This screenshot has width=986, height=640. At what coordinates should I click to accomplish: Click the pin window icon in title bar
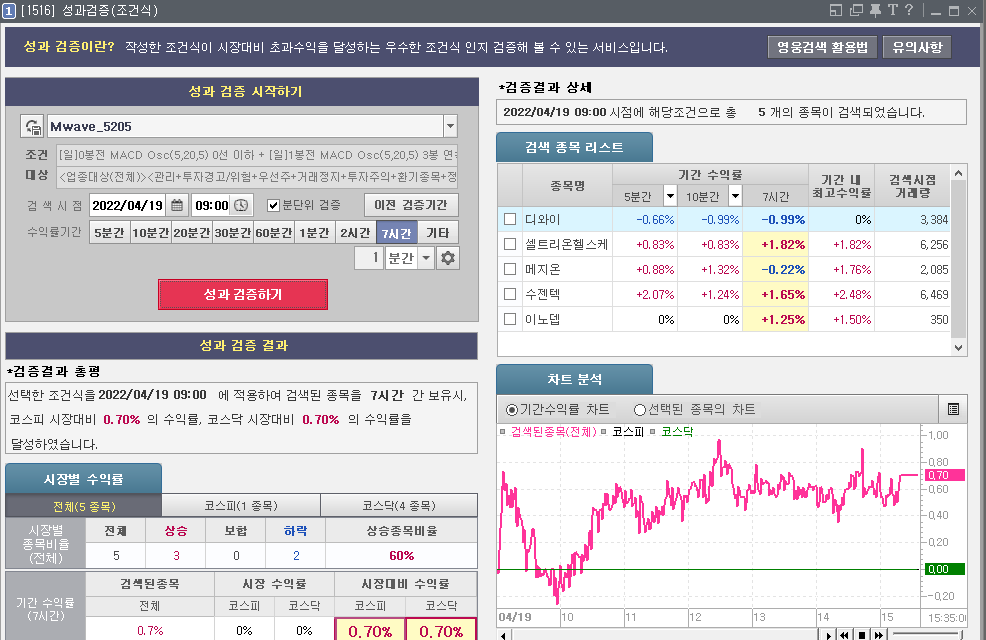click(875, 10)
